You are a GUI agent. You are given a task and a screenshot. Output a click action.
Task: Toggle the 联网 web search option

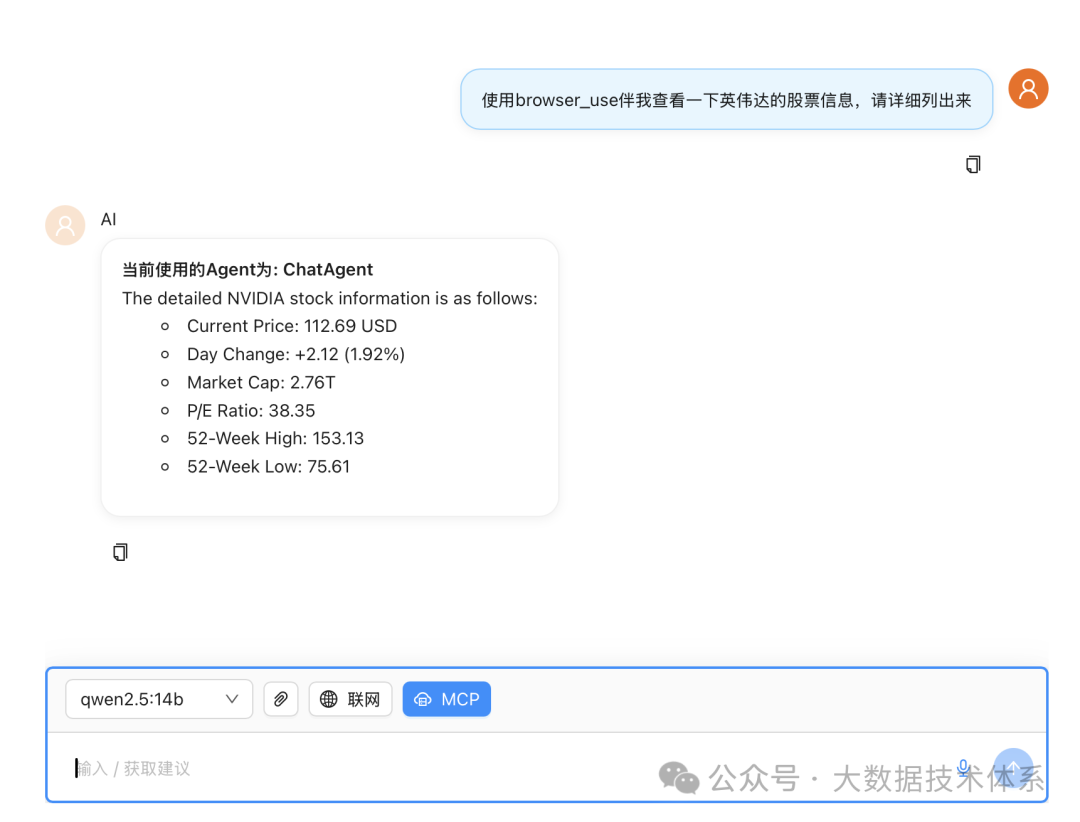[351, 699]
